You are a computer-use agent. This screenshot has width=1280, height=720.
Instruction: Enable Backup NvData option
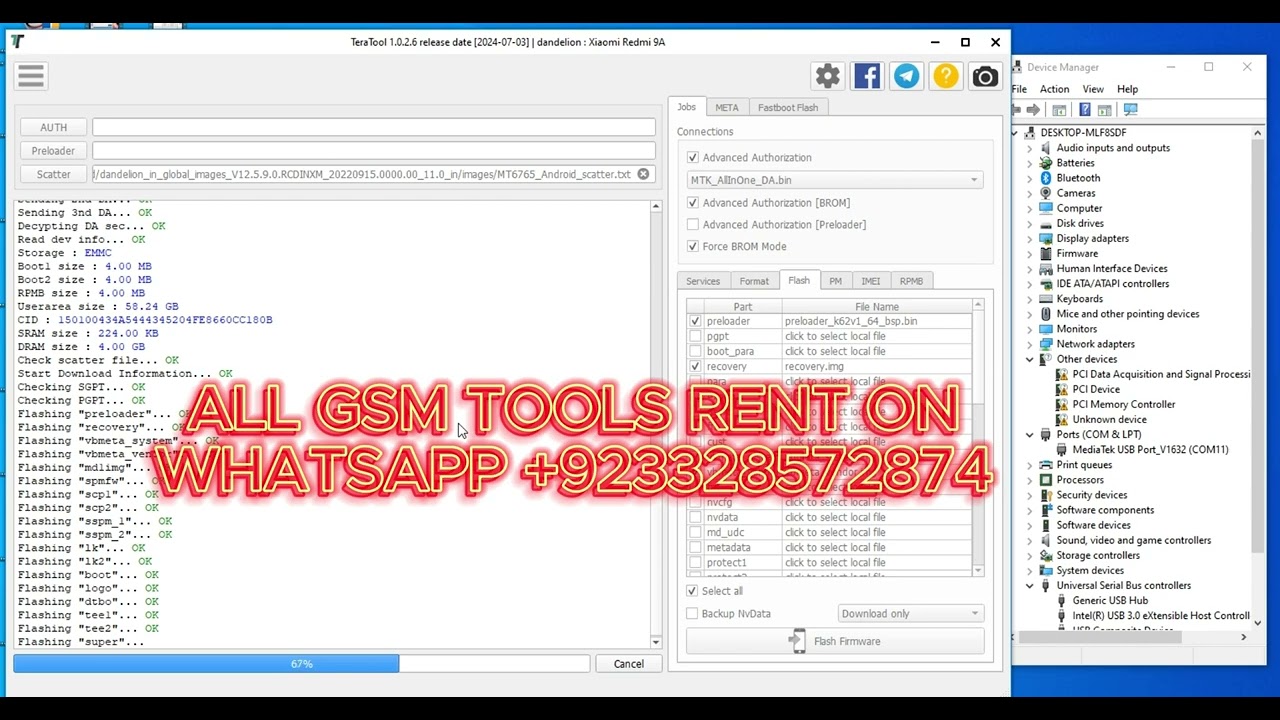(x=693, y=613)
